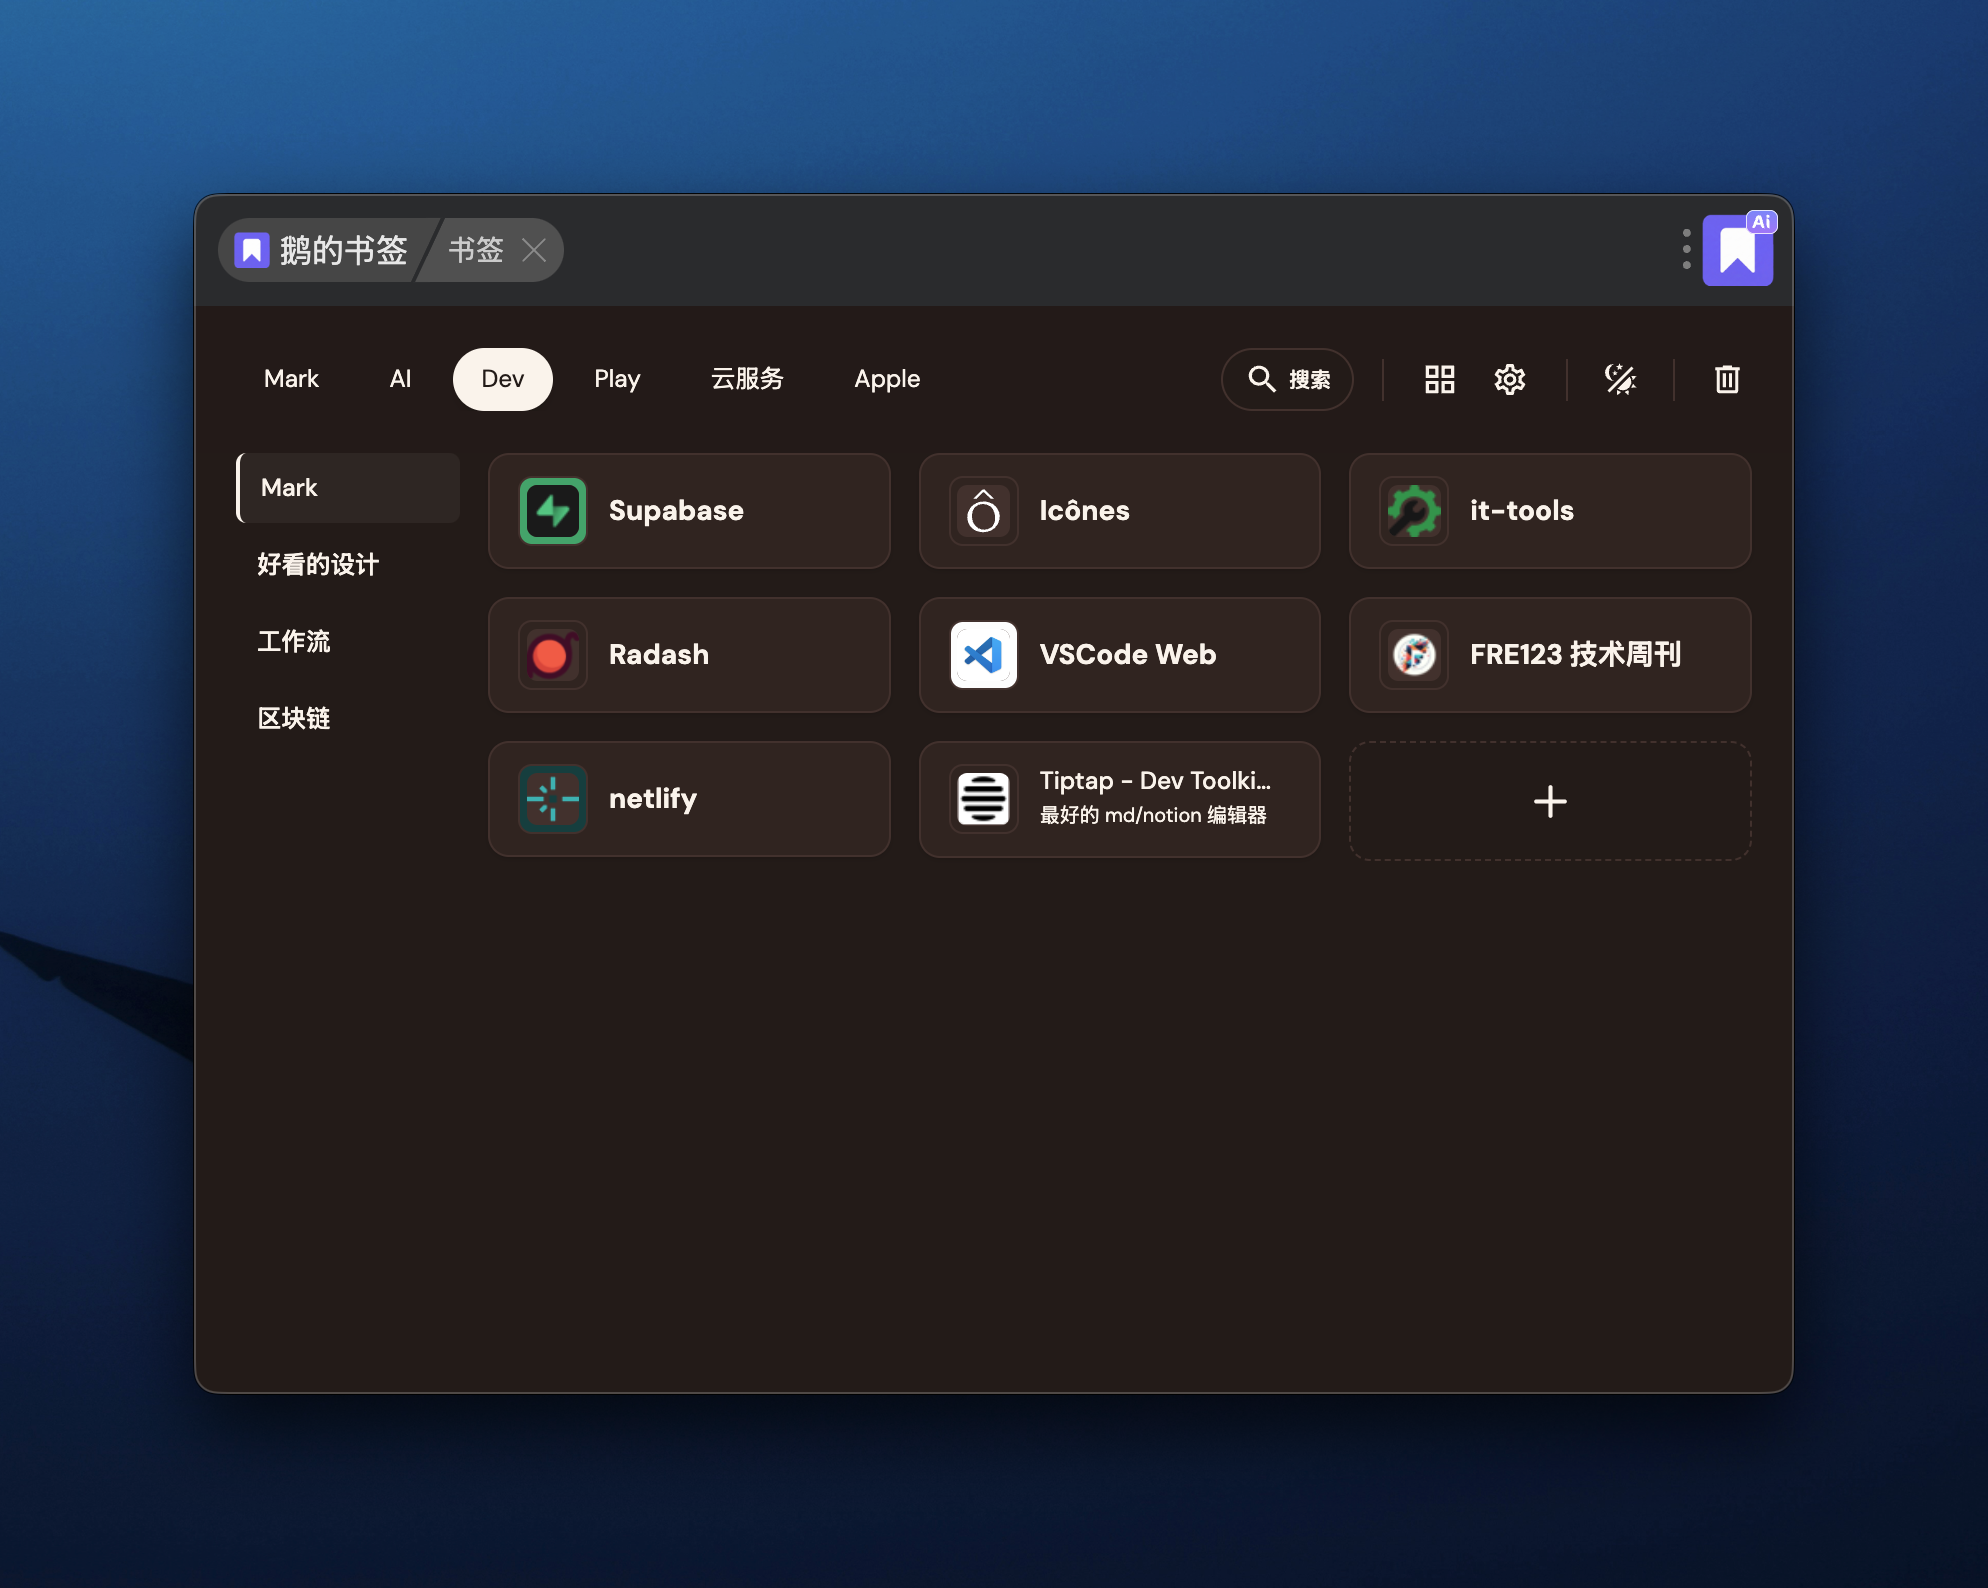Click the magic wand theme icon
The height and width of the screenshot is (1588, 1988).
pos(1620,379)
